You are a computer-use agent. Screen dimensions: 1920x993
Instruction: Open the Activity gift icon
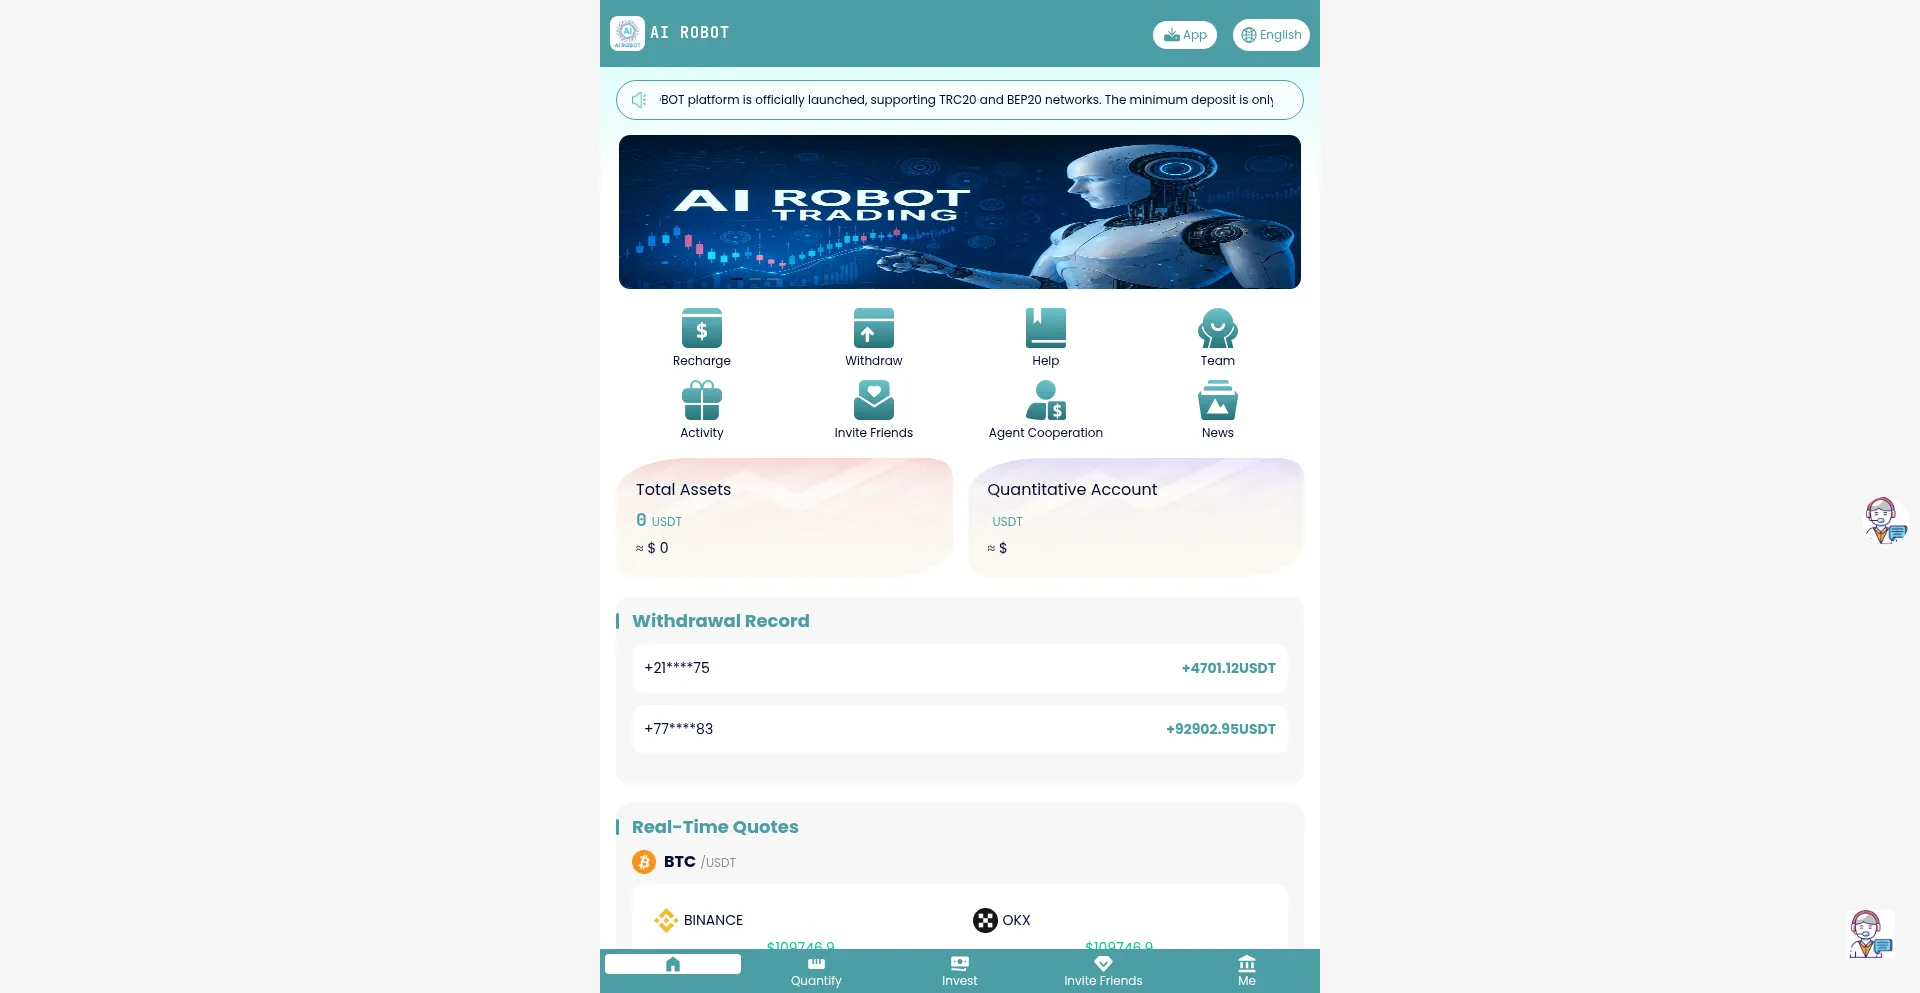tap(701, 401)
